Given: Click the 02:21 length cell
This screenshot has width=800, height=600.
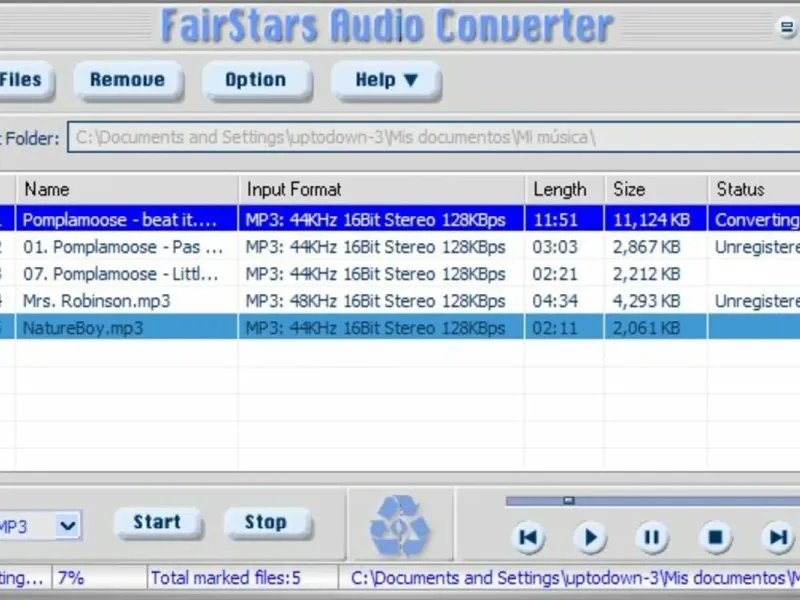Looking at the screenshot, I should point(564,274).
